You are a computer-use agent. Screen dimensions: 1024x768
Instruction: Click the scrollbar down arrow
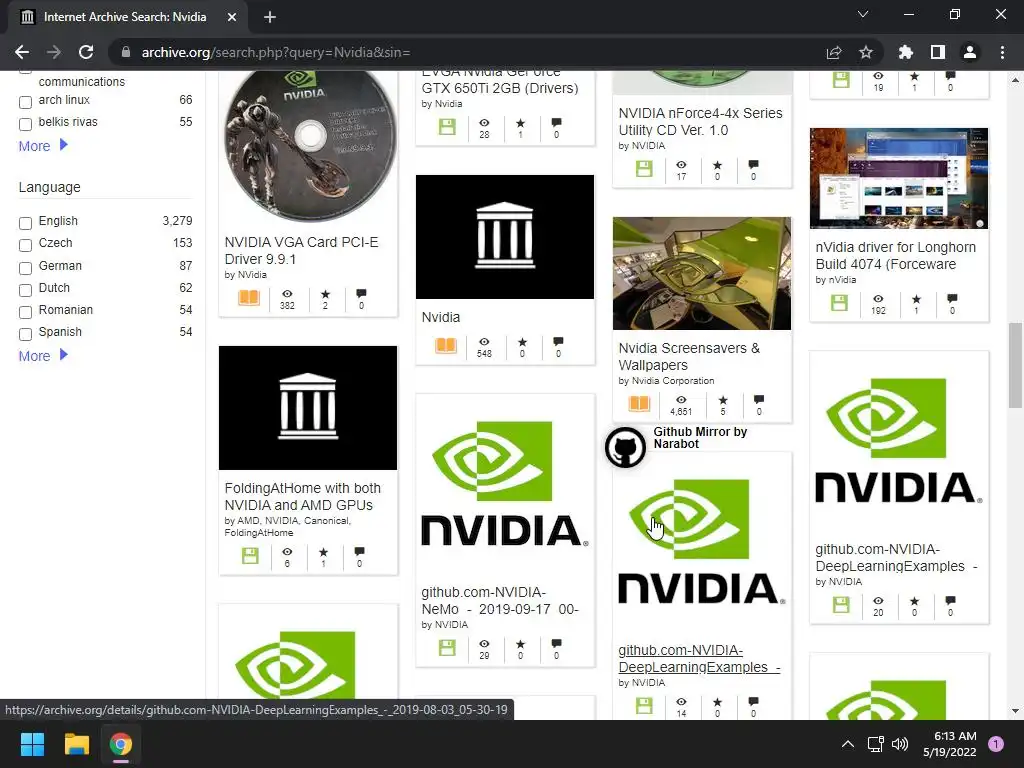(1015, 711)
